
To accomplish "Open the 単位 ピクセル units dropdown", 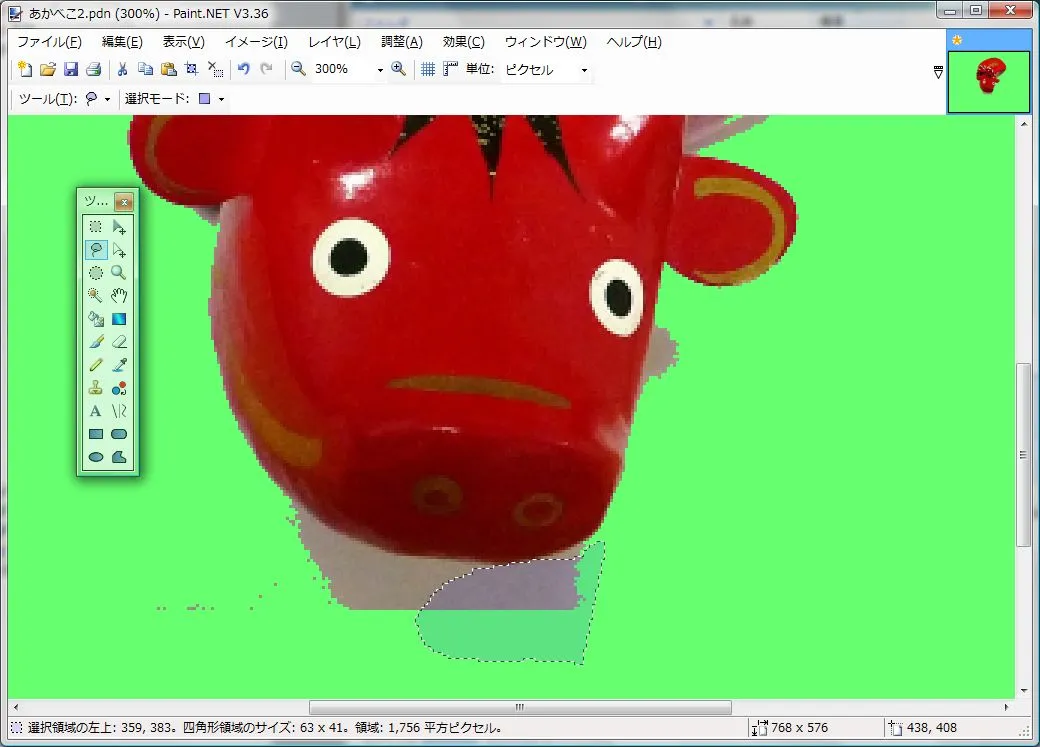I will [x=584, y=70].
